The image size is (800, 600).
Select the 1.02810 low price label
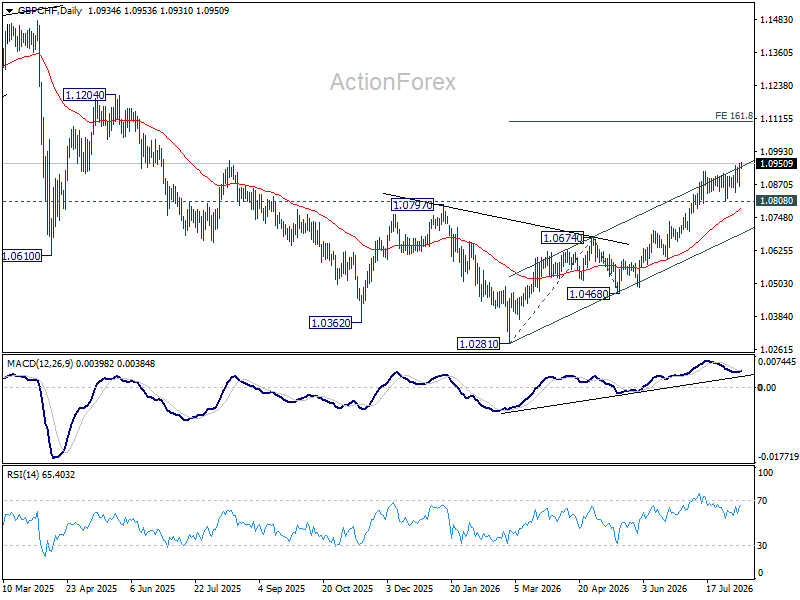pyautogui.click(x=479, y=344)
